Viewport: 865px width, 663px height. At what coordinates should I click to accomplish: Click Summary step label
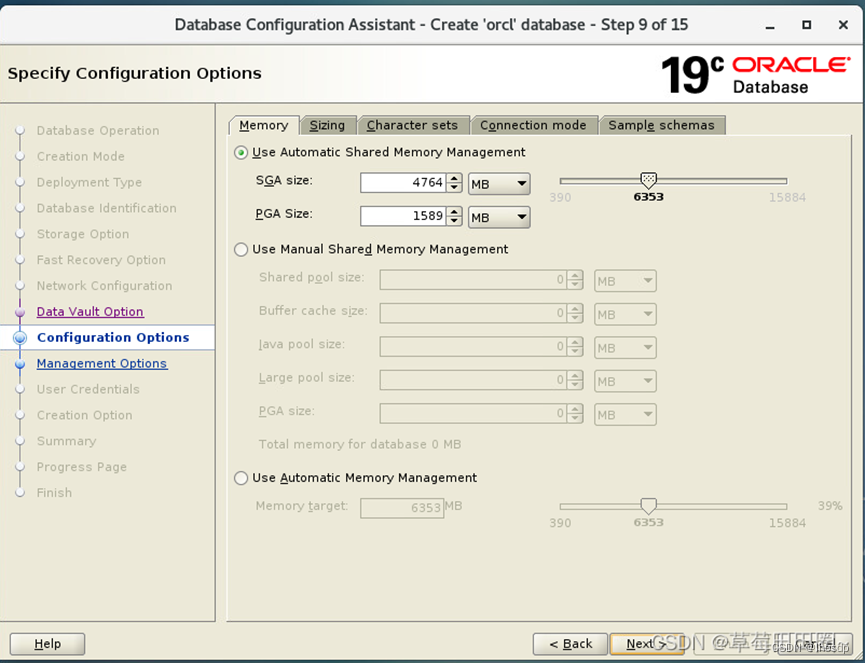(66, 441)
